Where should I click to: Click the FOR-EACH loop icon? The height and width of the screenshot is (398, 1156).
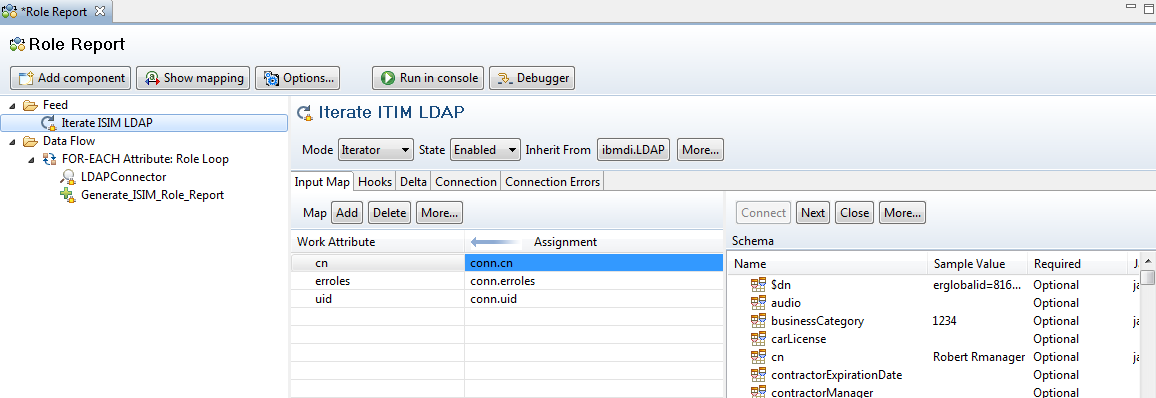[49, 158]
